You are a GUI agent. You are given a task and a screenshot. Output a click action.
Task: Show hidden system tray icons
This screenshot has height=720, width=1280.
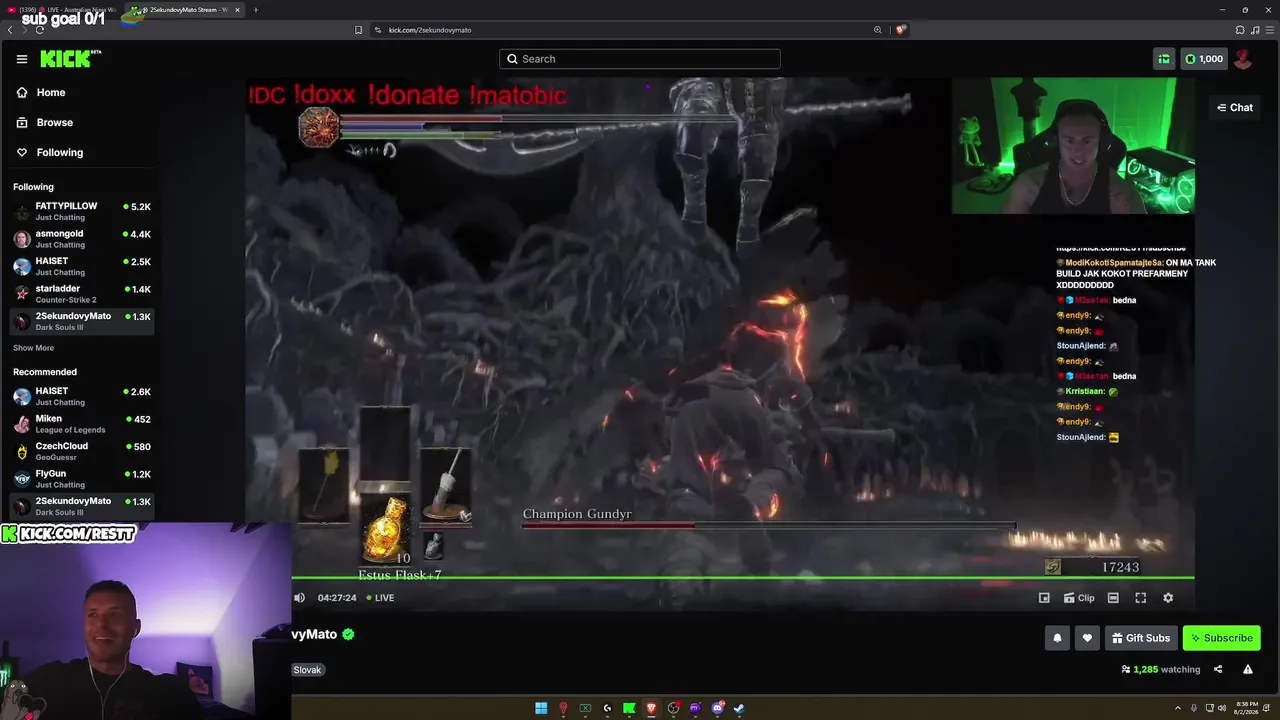click(x=1178, y=708)
